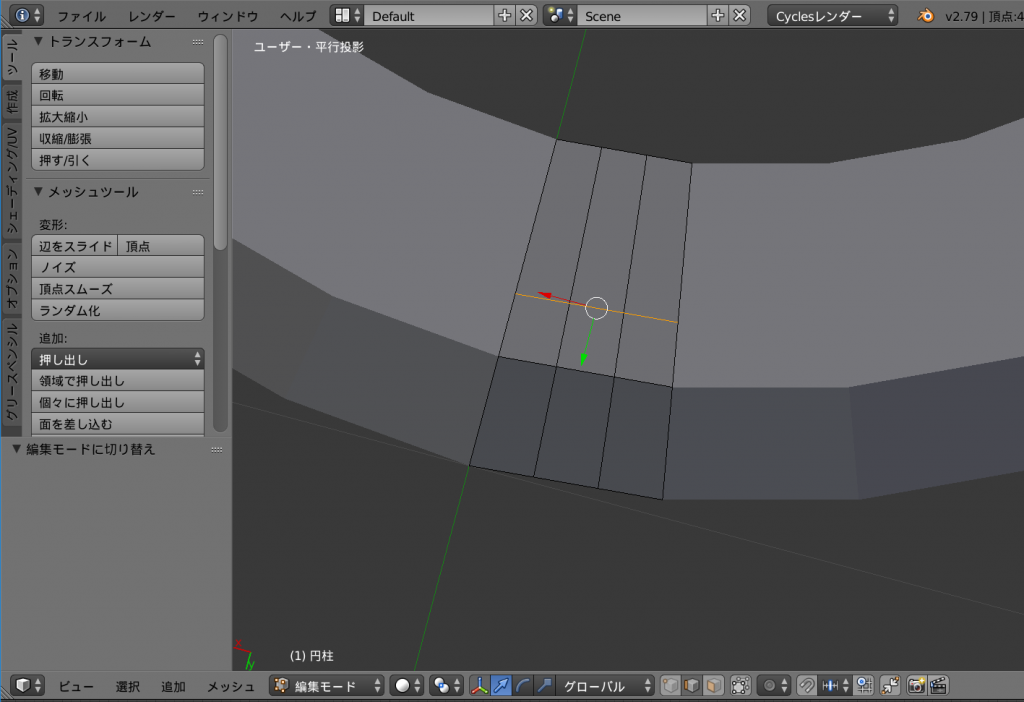This screenshot has height=702, width=1024.
Task: Click the 面を差し込む button
Action: tap(118, 424)
